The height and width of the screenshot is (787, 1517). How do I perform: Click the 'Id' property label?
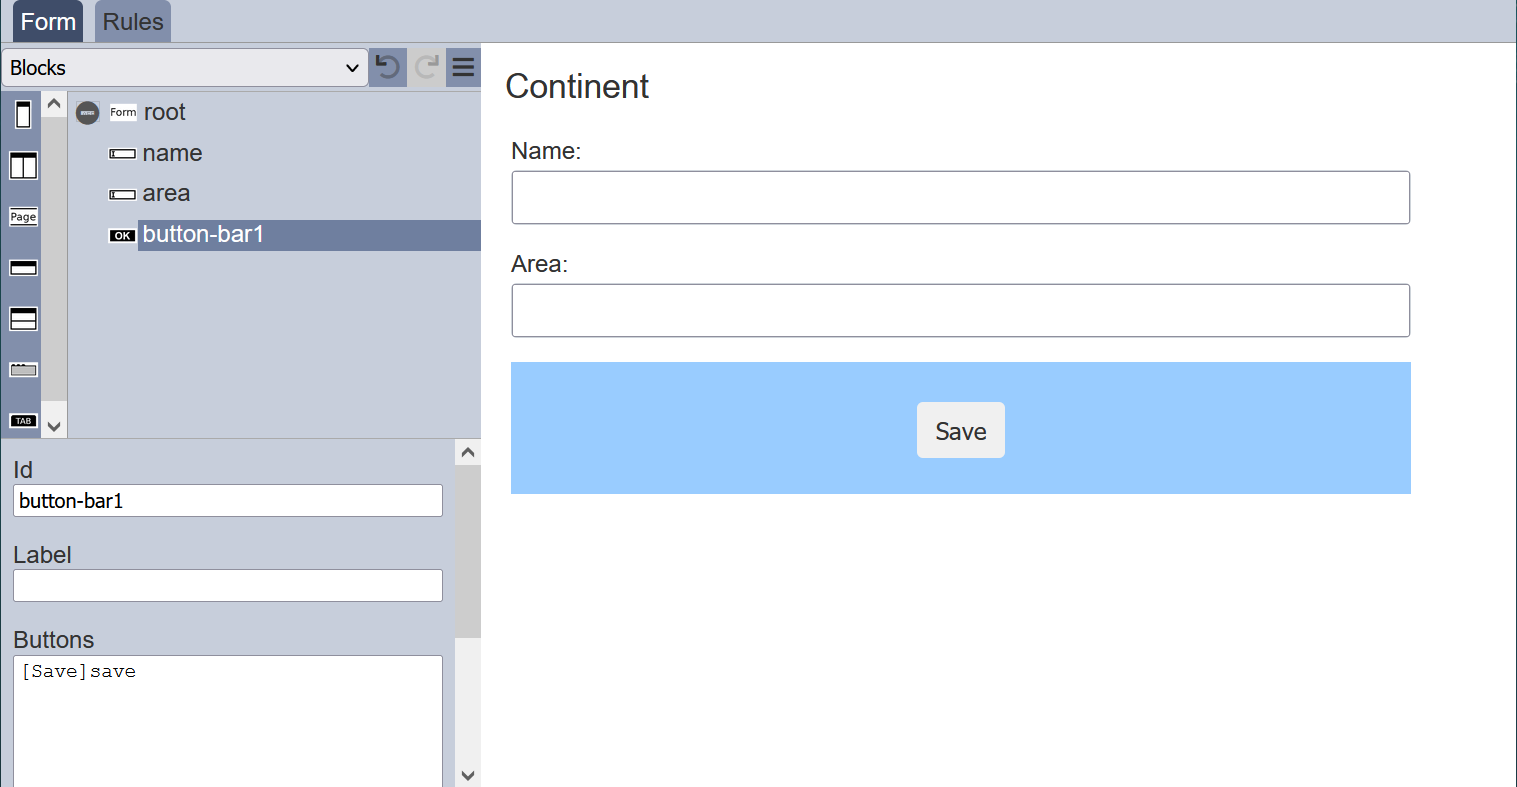23,470
